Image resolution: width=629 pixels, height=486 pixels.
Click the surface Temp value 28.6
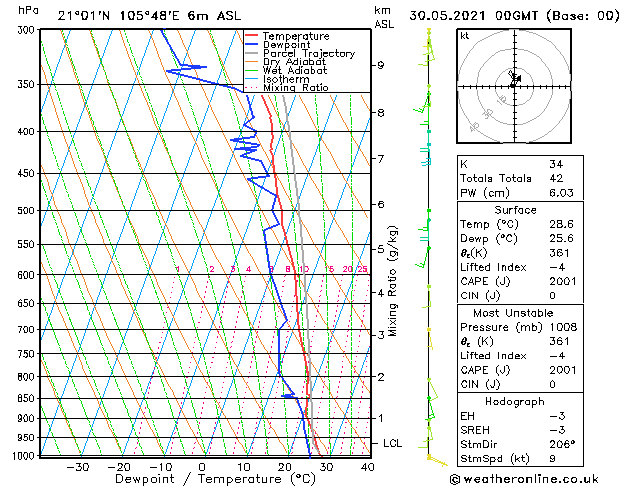pyautogui.click(x=561, y=224)
